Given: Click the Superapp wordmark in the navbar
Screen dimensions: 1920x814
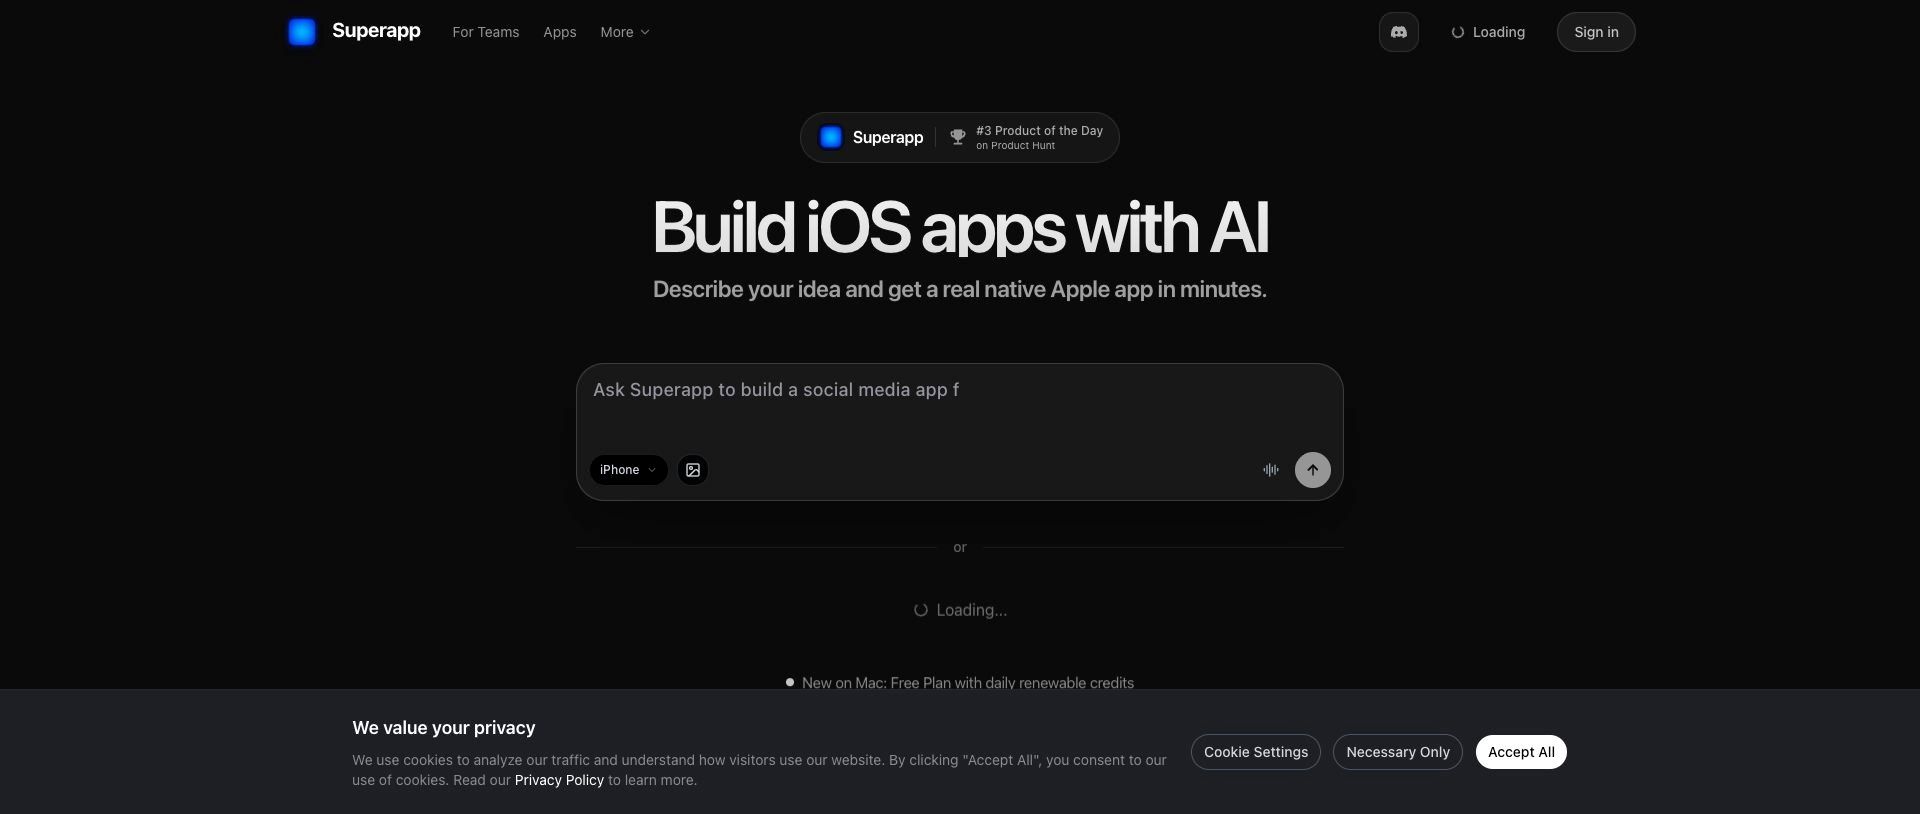Looking at the screenshot, I should (x=376, y=31).
